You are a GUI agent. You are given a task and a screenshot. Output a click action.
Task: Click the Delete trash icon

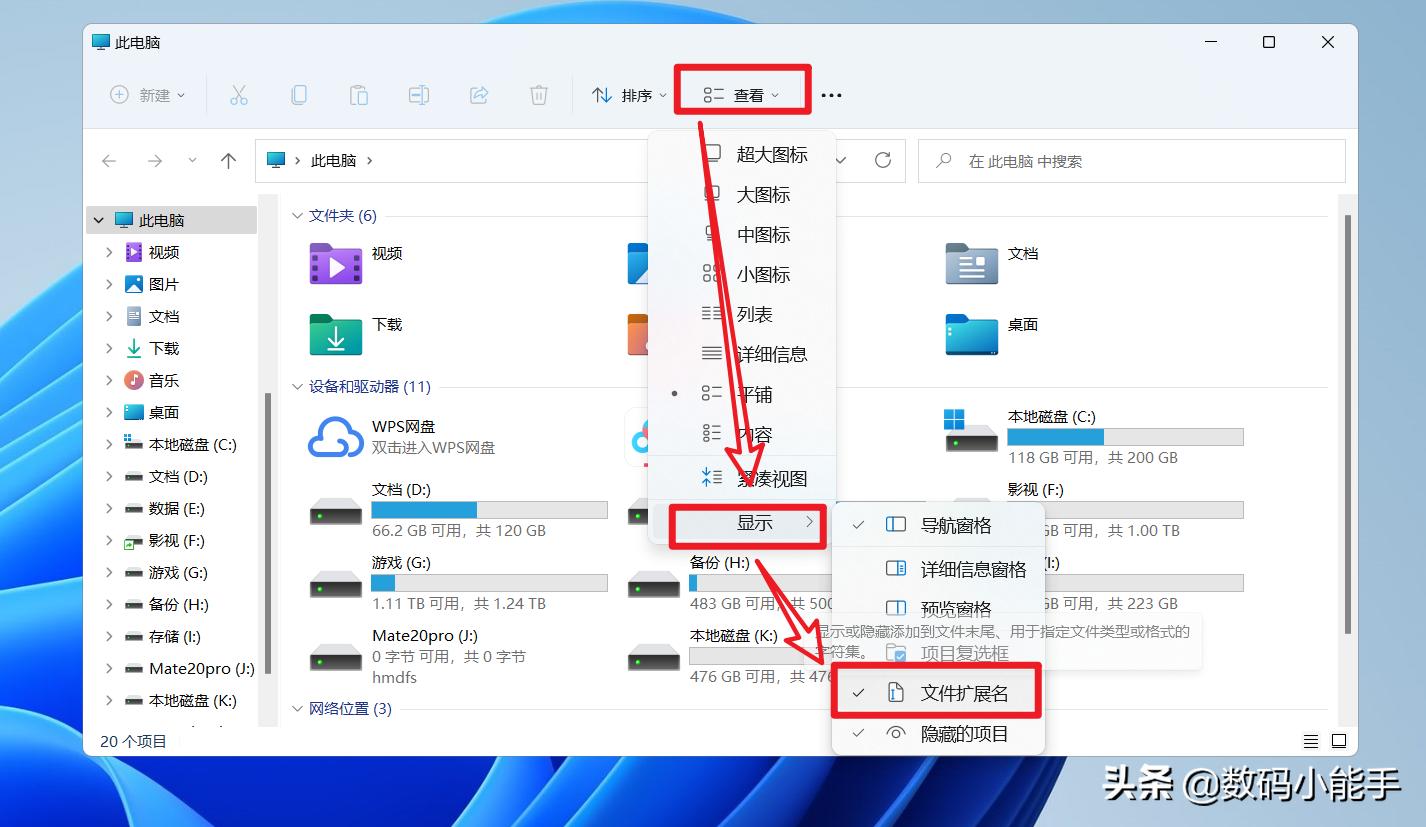[x=538, y=94]
